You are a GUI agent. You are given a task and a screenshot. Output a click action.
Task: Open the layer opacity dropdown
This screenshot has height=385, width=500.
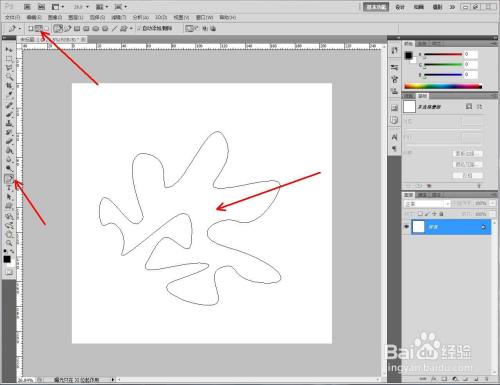coord(493,203)
